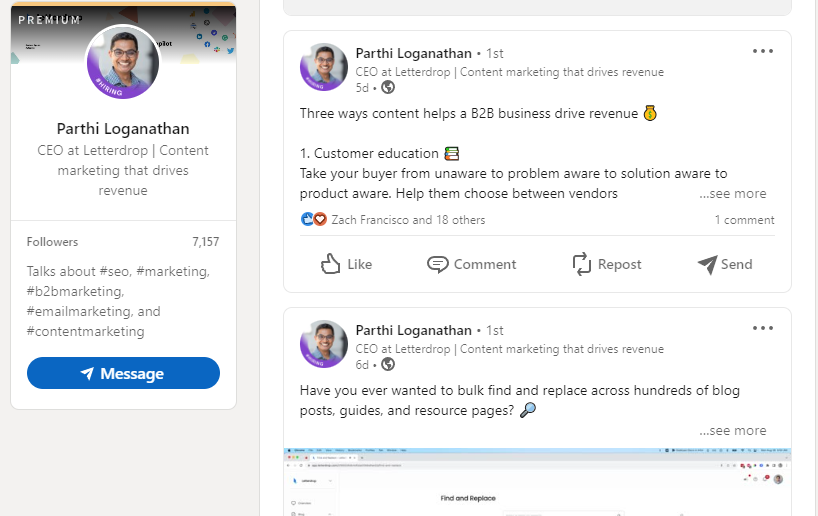Click the globe visibility icon on 5d post

tap(388, 88)
